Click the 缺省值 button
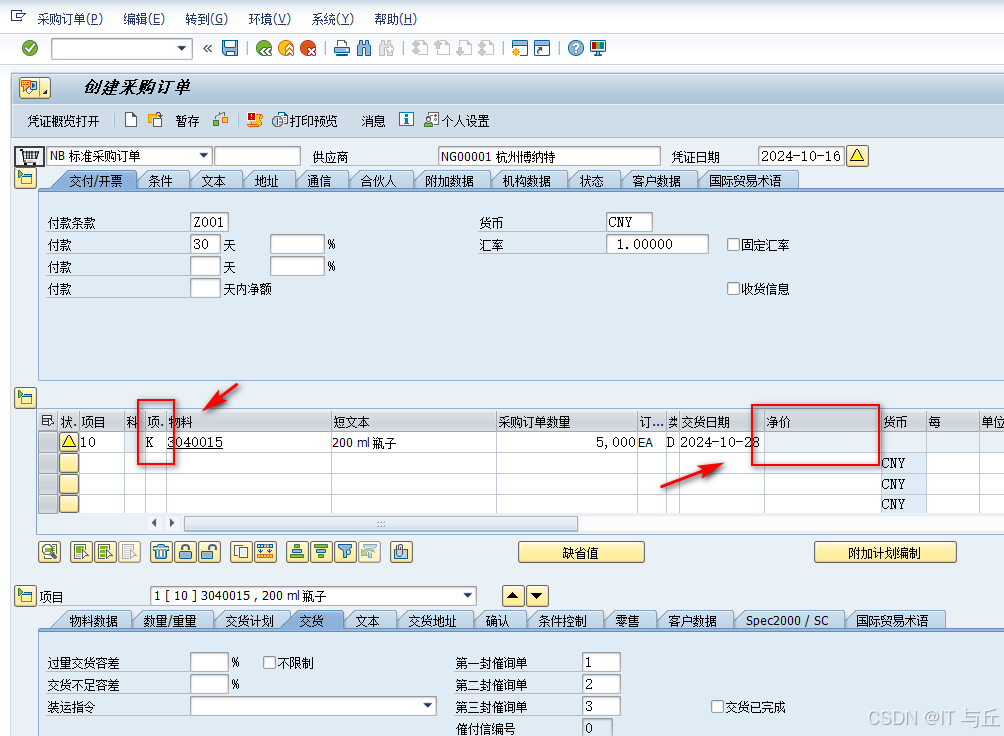Image resolution: width=1004 pixels, height=736 pixels. coord(580,551)
